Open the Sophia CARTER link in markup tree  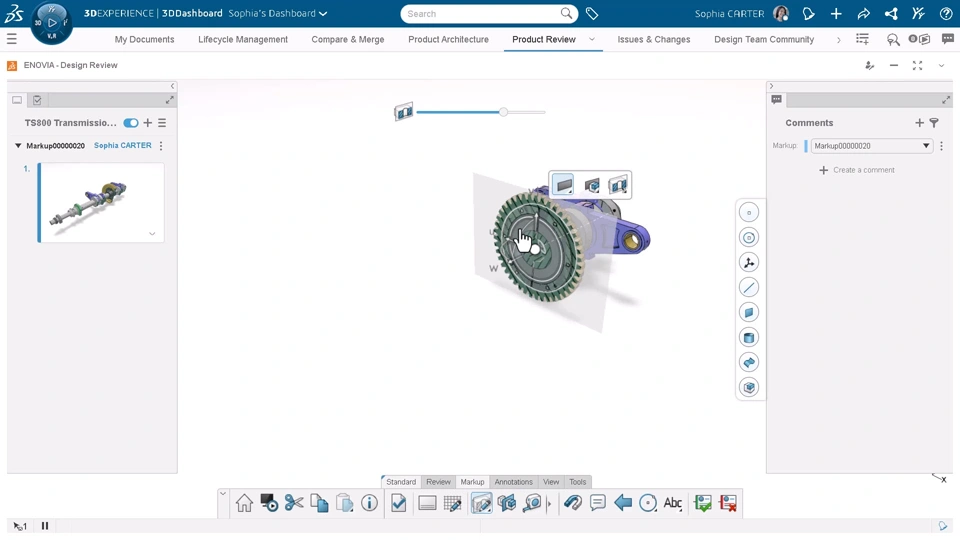click(x=122, y=146)
